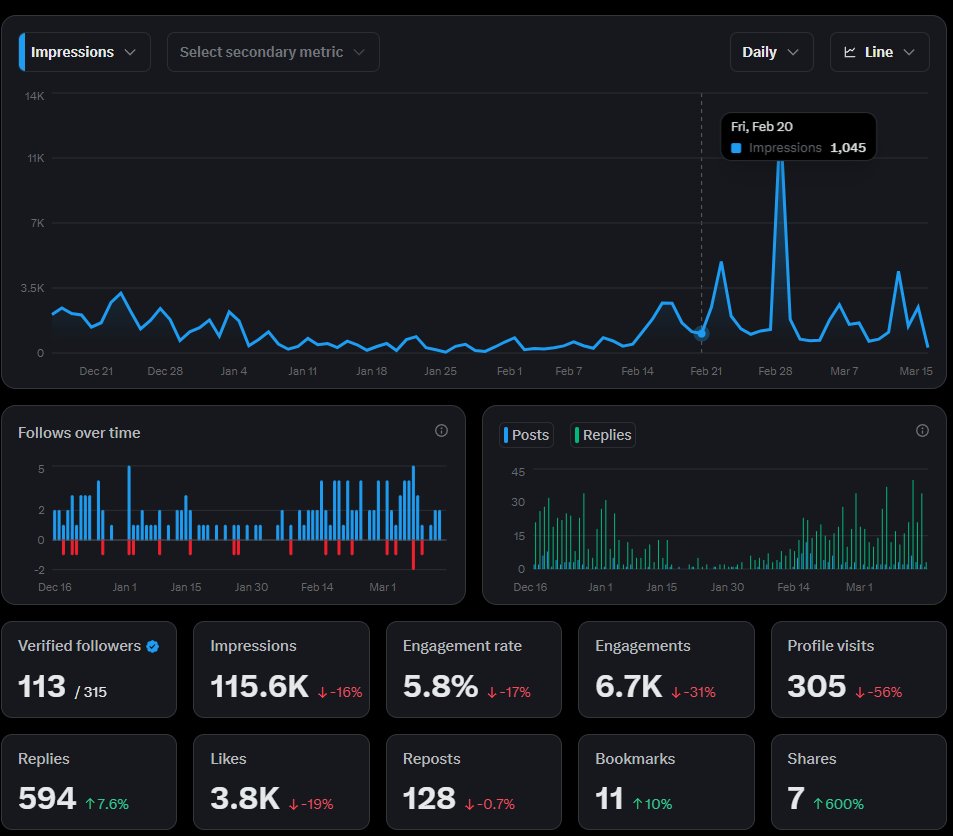This screenshot has width=953, height=836.
Task: Open the Select secondary metric dropdown
Action: point(273,51)
